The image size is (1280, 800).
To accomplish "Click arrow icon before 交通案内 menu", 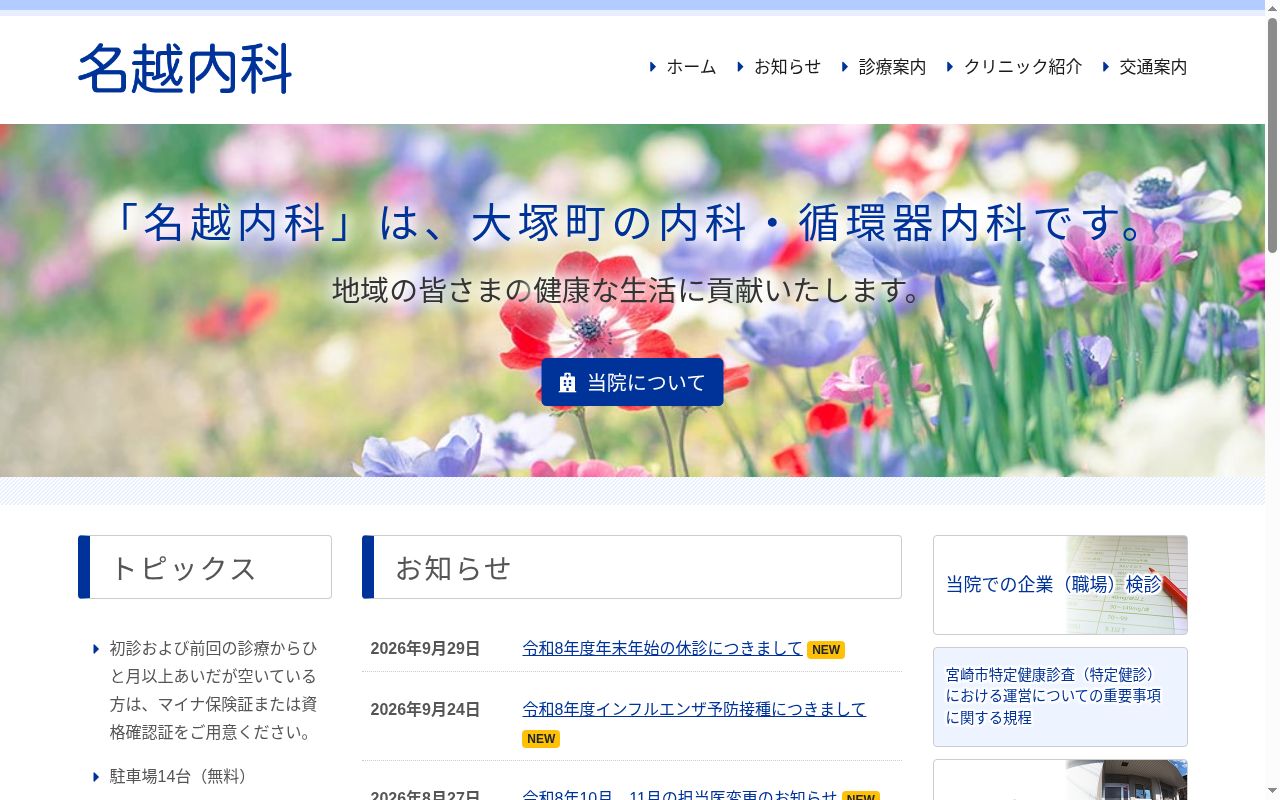I will pyautogui.click(x=1106, y=67).
